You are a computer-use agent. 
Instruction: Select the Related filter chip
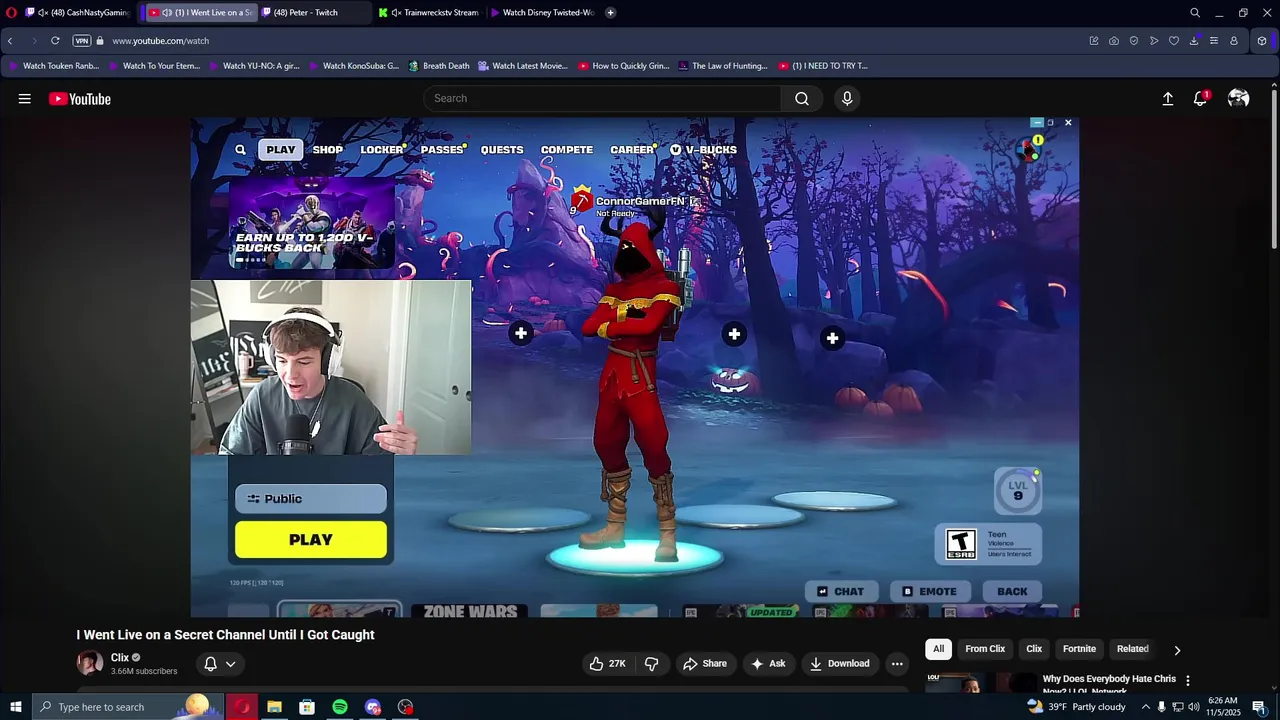1133,649
